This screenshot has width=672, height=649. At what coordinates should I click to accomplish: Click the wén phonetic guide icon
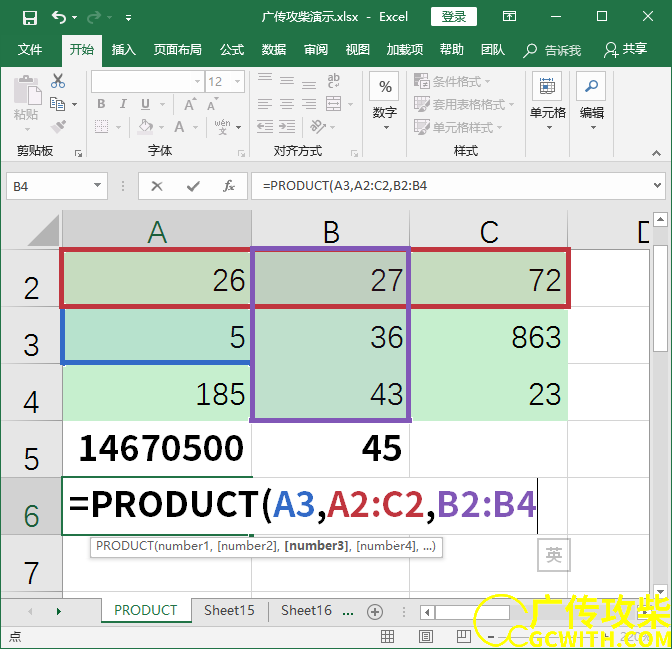[222, 127]
